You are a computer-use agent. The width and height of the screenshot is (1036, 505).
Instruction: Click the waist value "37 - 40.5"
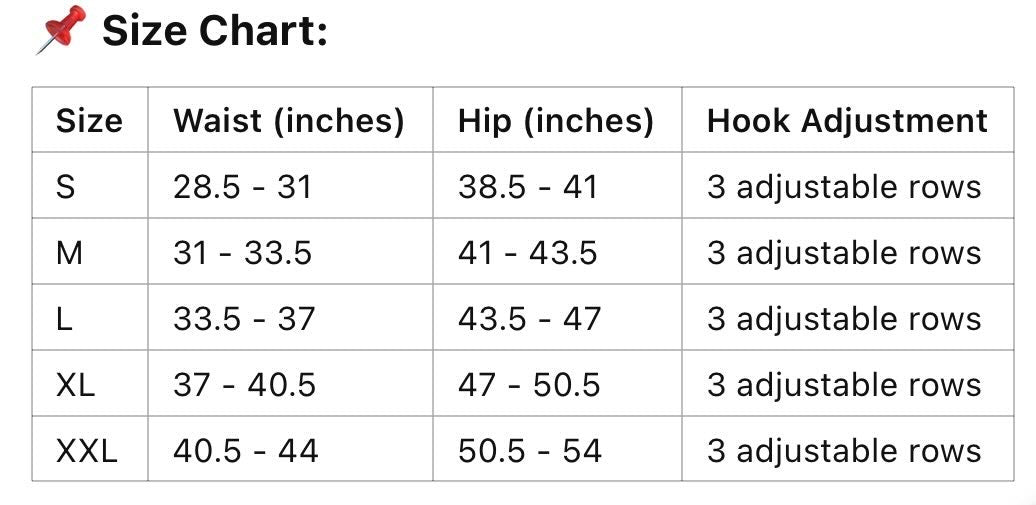point(245,385)
